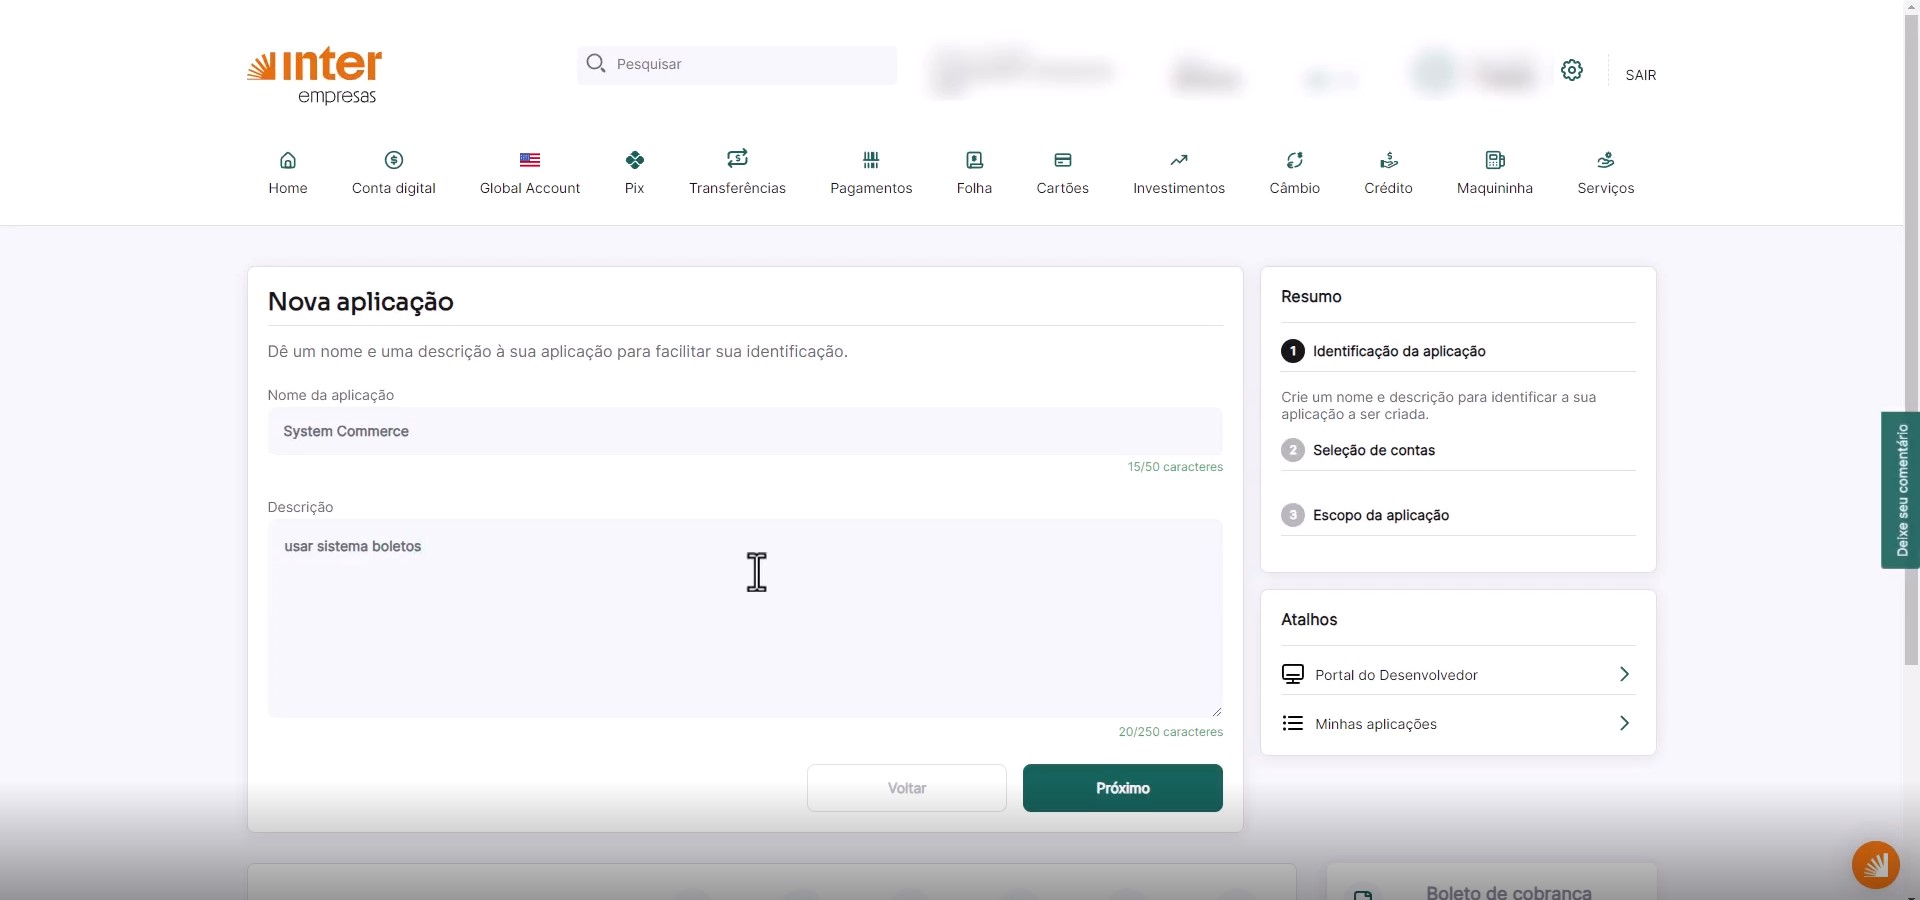Image resolution: width=1920 pixels, height=900 pixels.
Task: Open Conta digital
Action: pyautogui.click(x=393, y=172)
